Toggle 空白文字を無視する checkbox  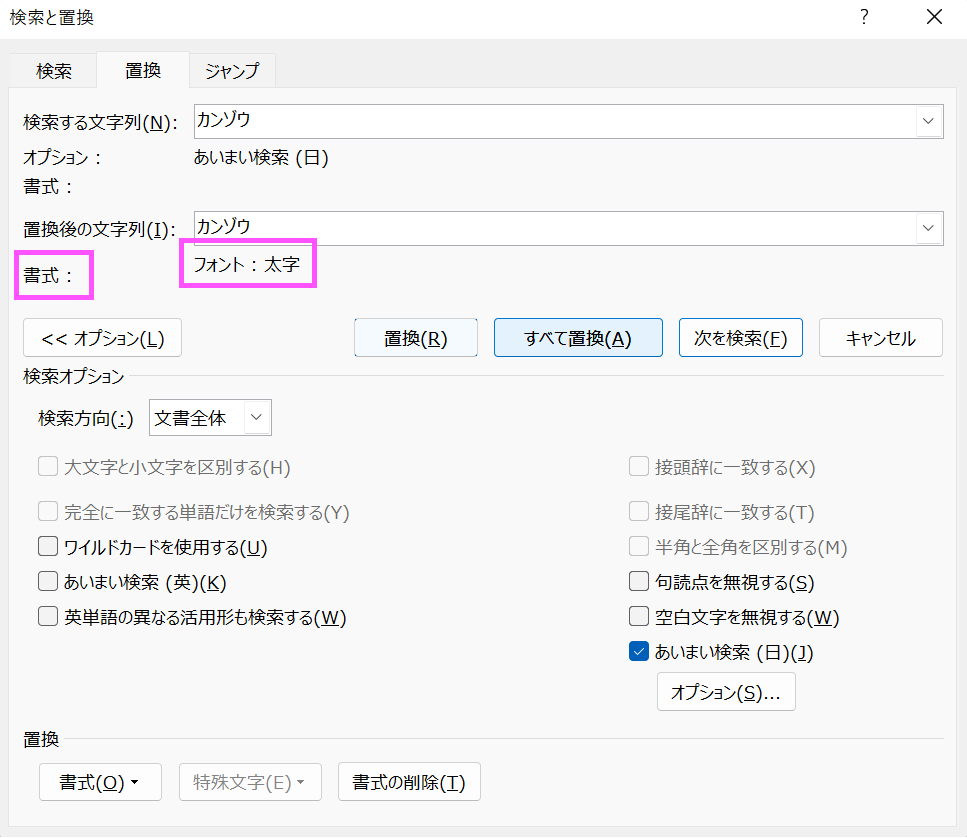tap(639, 616)
